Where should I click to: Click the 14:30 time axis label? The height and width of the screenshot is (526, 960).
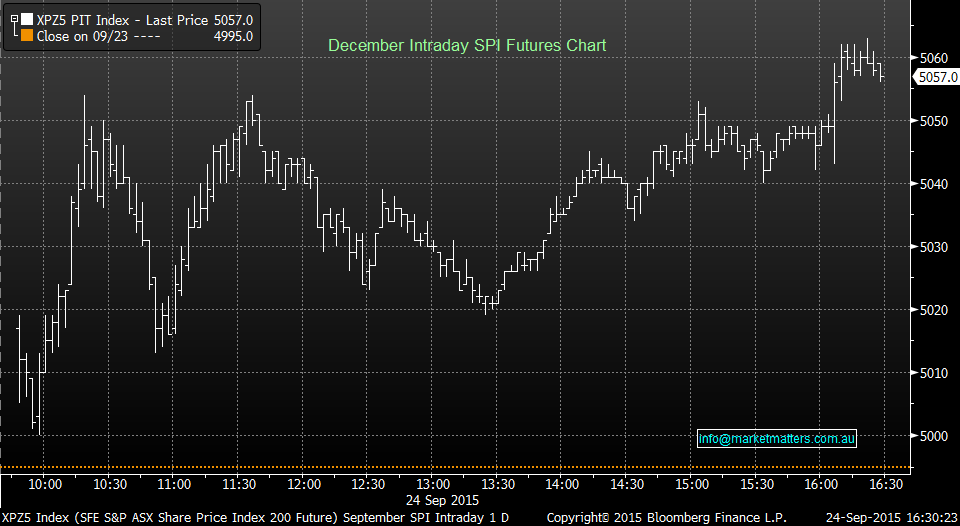pos(628,484)
